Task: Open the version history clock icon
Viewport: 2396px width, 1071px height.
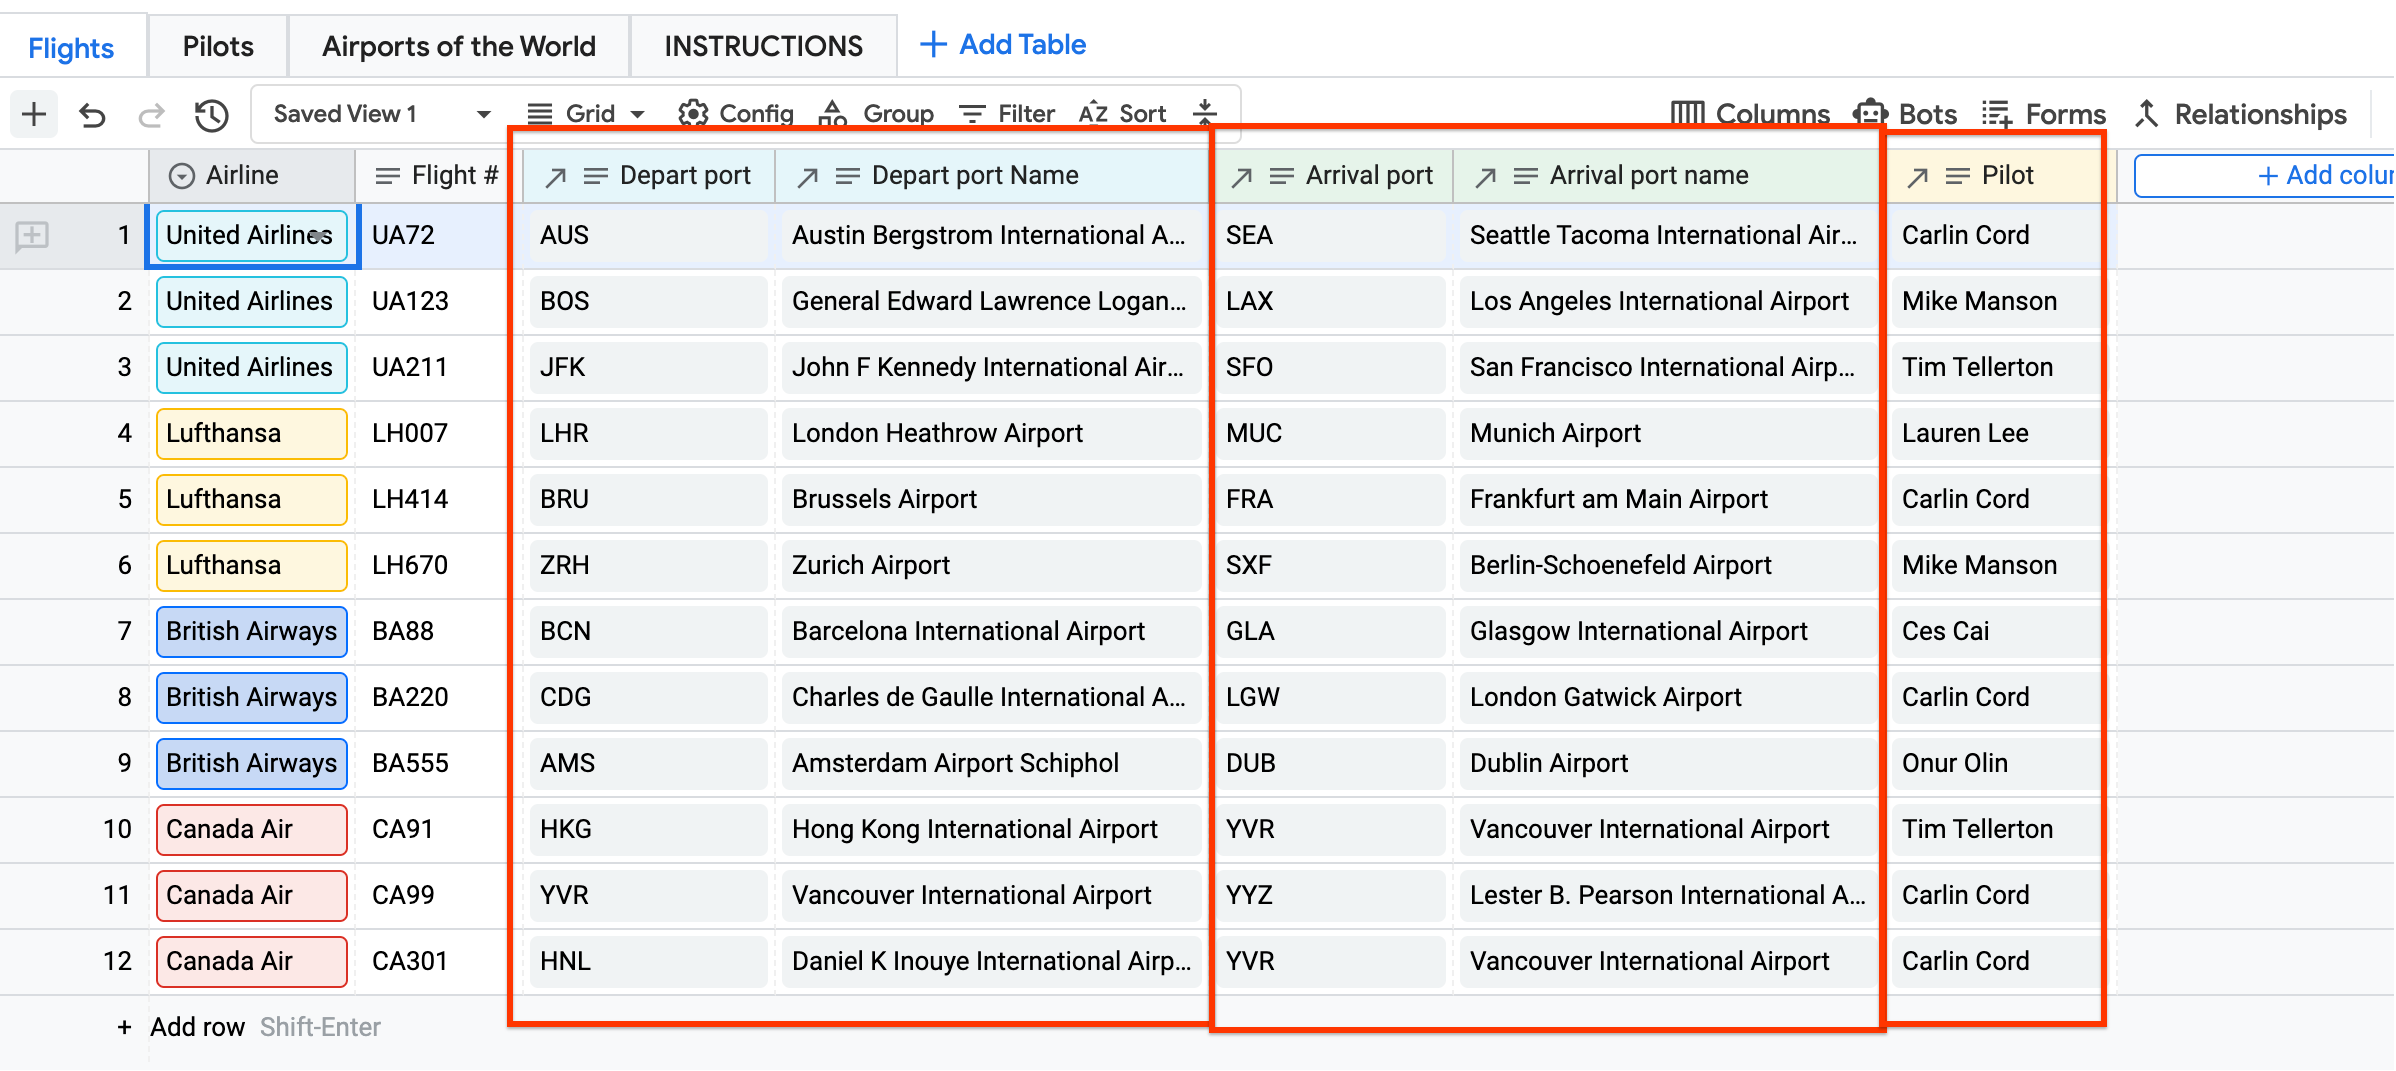Action: [x=211, y=115]
